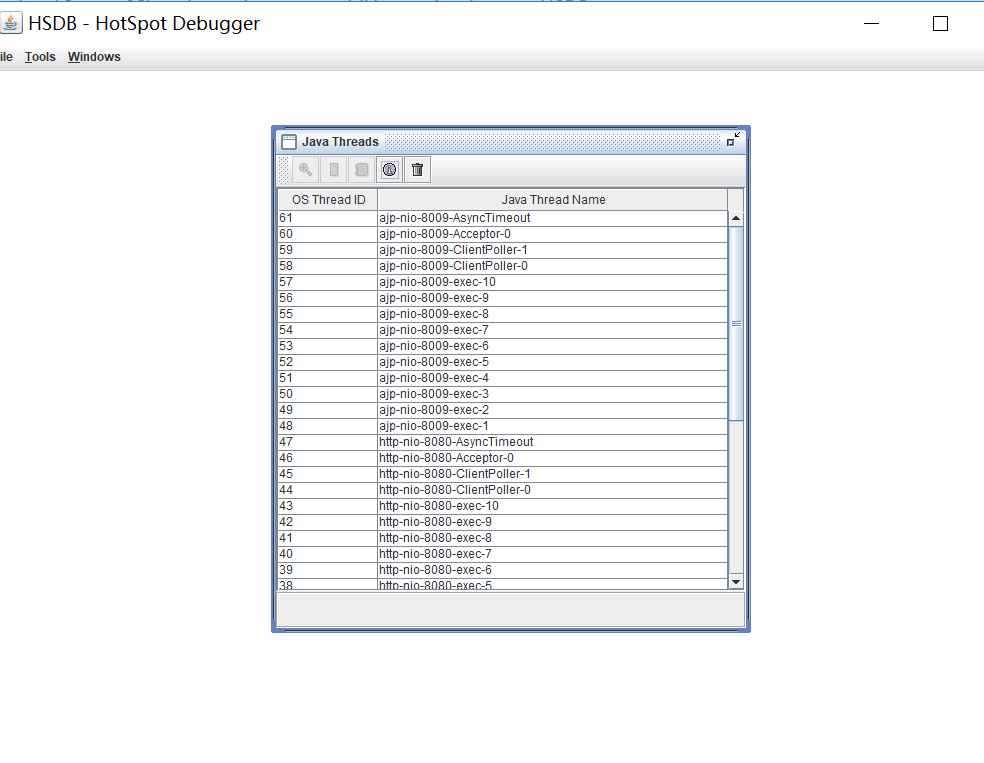The height and width of the screenshot is (763, 984).
Task: Select thread ajp-nio-8009-exec-4
Action: 553,378
